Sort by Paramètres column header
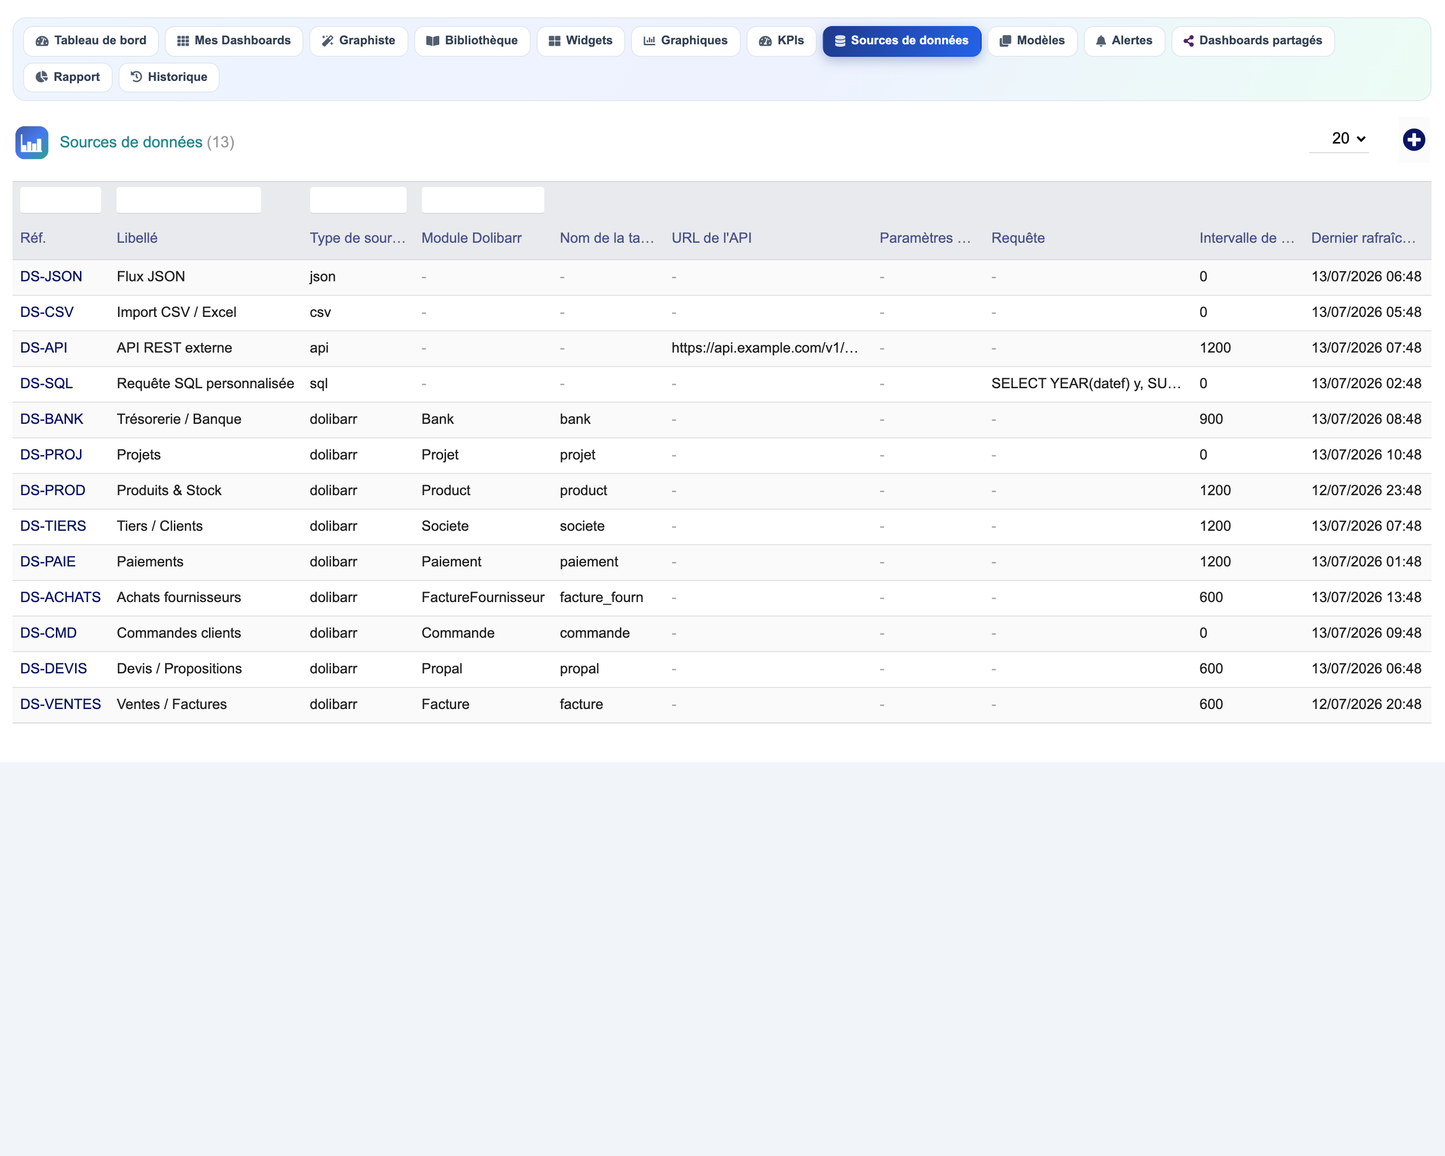1445x1156 pixels. 925,238
